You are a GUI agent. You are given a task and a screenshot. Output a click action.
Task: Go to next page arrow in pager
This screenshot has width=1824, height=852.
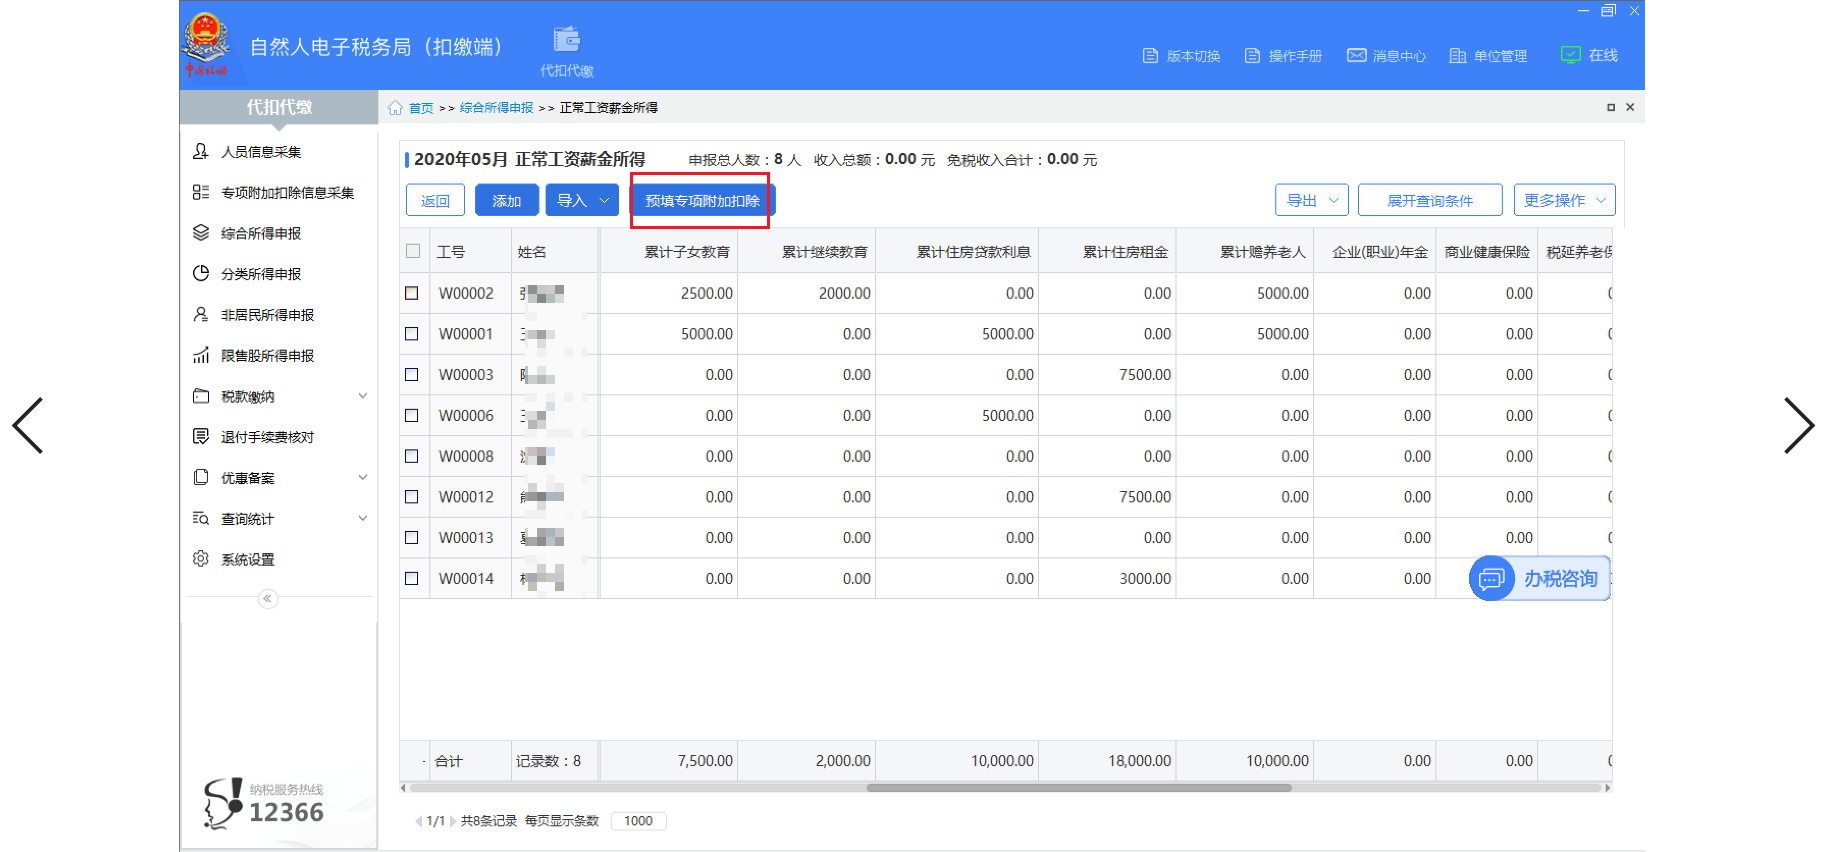(453, 822)
